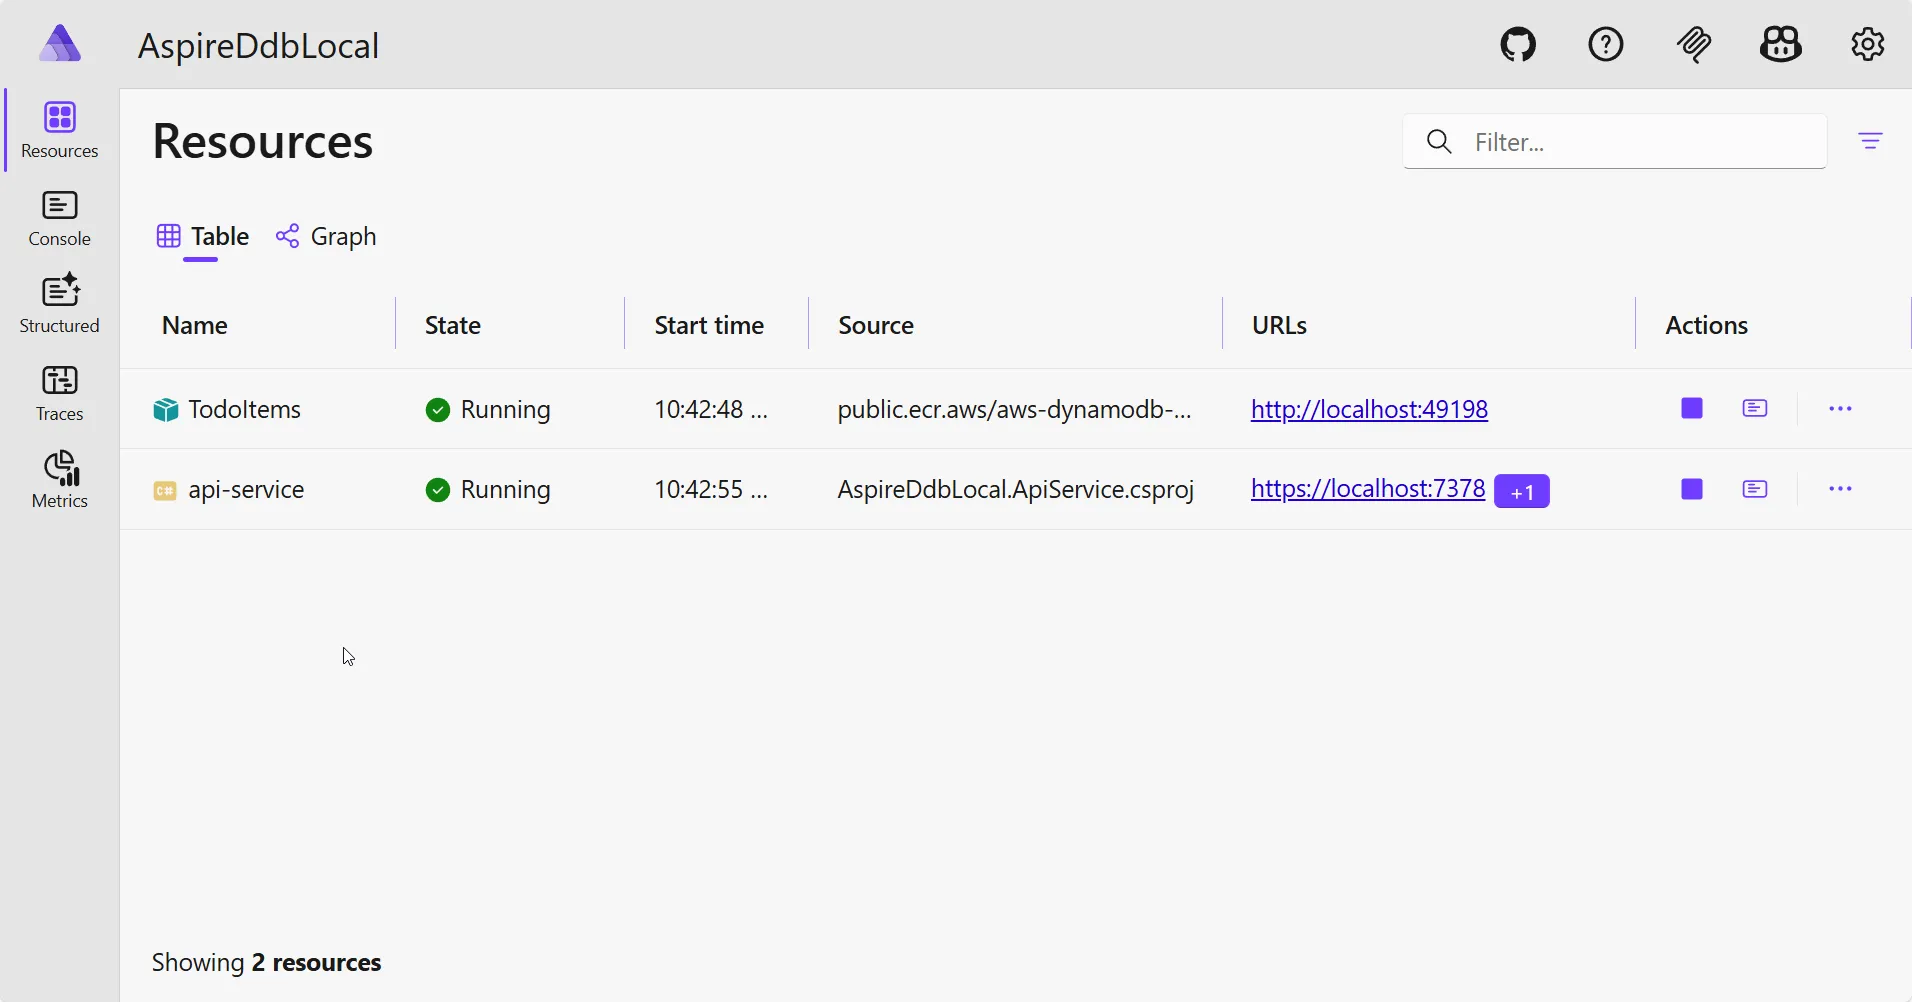The width and height of the screenshot is (1912, 1002).
Task: Open http://localhost:49198 link
Action: [x=1369, y=409]
